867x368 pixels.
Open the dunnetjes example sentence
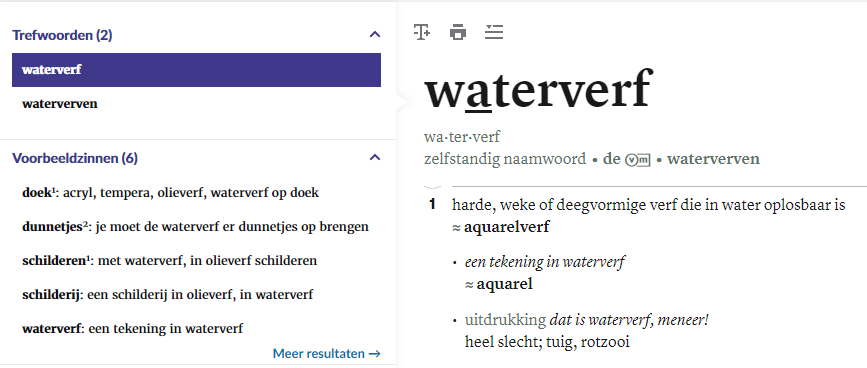[195, 227]
